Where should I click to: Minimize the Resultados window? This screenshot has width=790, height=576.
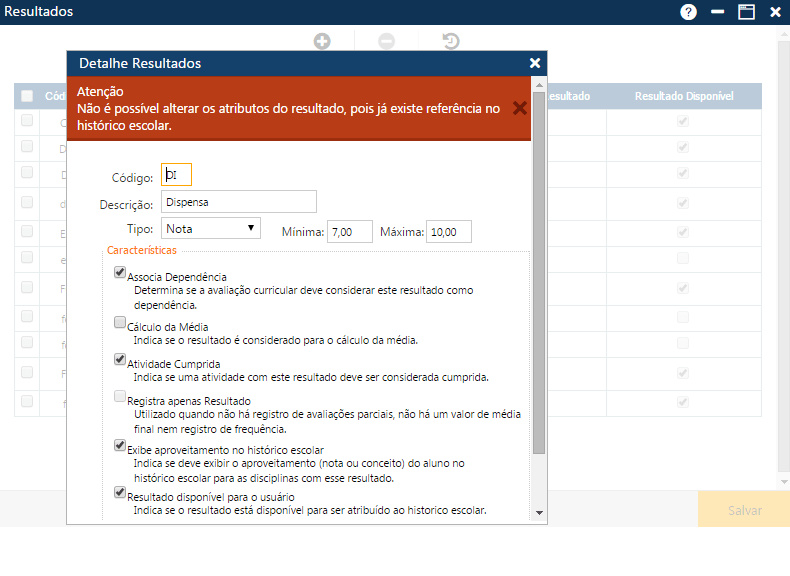[717, 12]
